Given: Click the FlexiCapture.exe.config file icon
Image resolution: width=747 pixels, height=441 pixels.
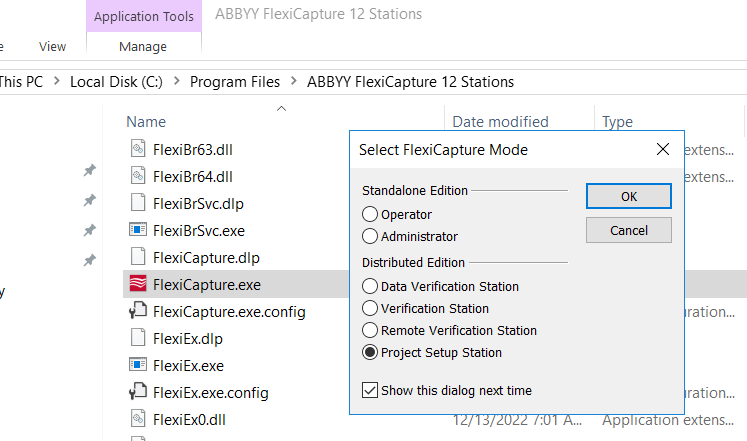Looking at the screenshot, I should click(138, 310).
